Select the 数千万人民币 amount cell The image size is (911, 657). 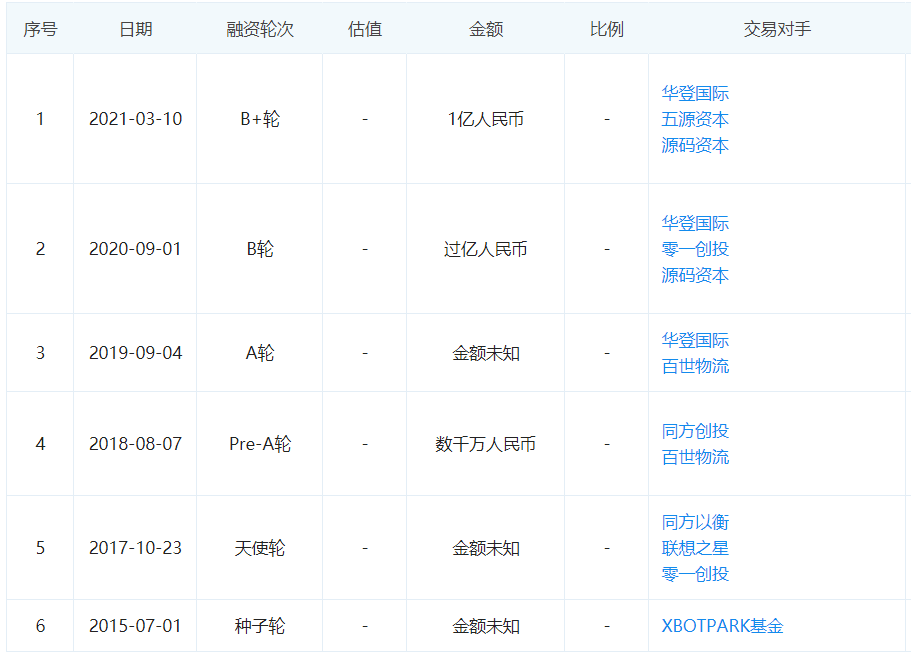(486, 444)
